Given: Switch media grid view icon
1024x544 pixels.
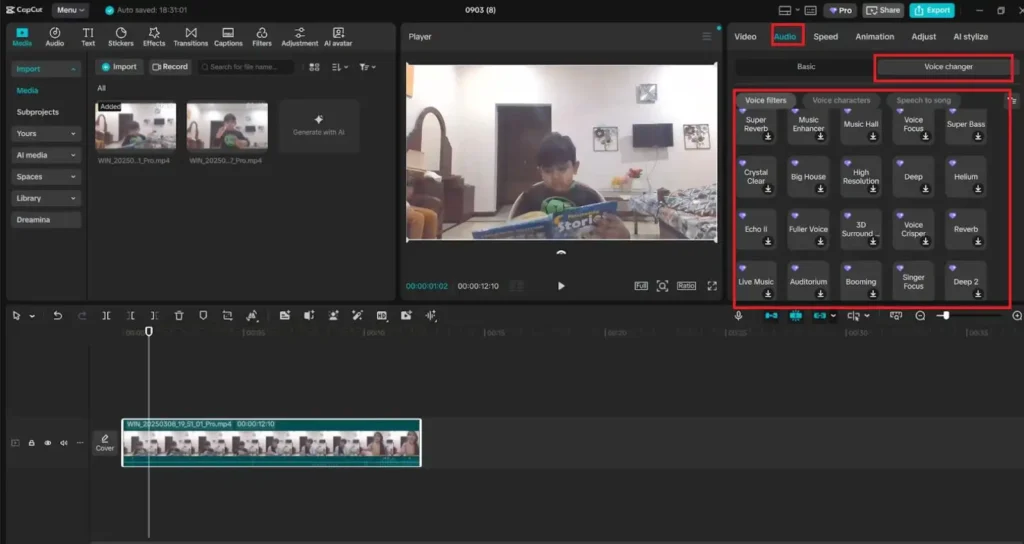Looking at the screenshot, I should (314, 67).
